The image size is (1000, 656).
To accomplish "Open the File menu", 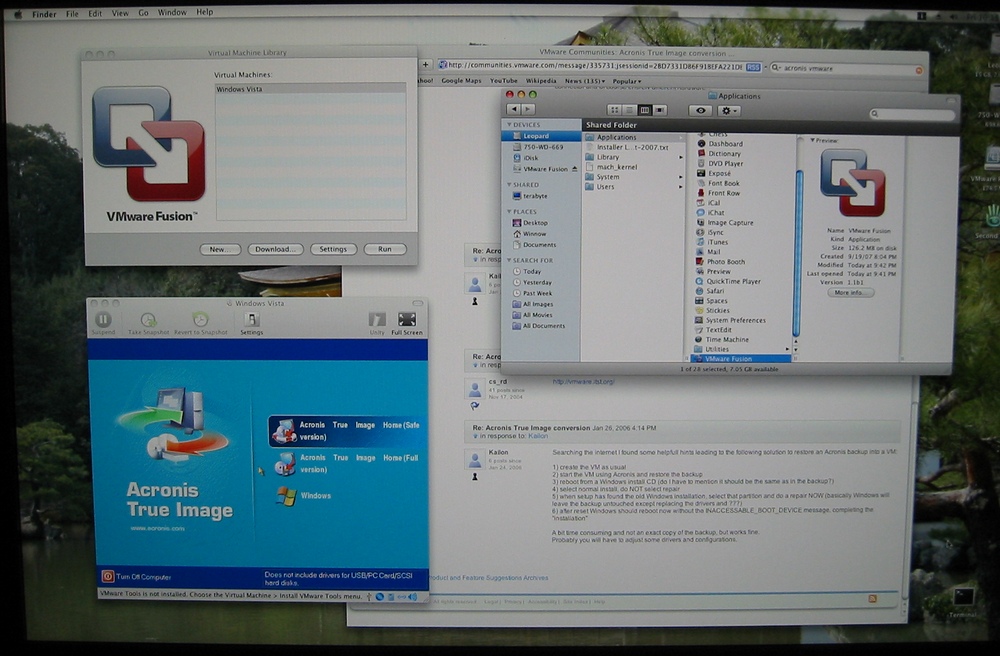I will [x=72, y=13].
